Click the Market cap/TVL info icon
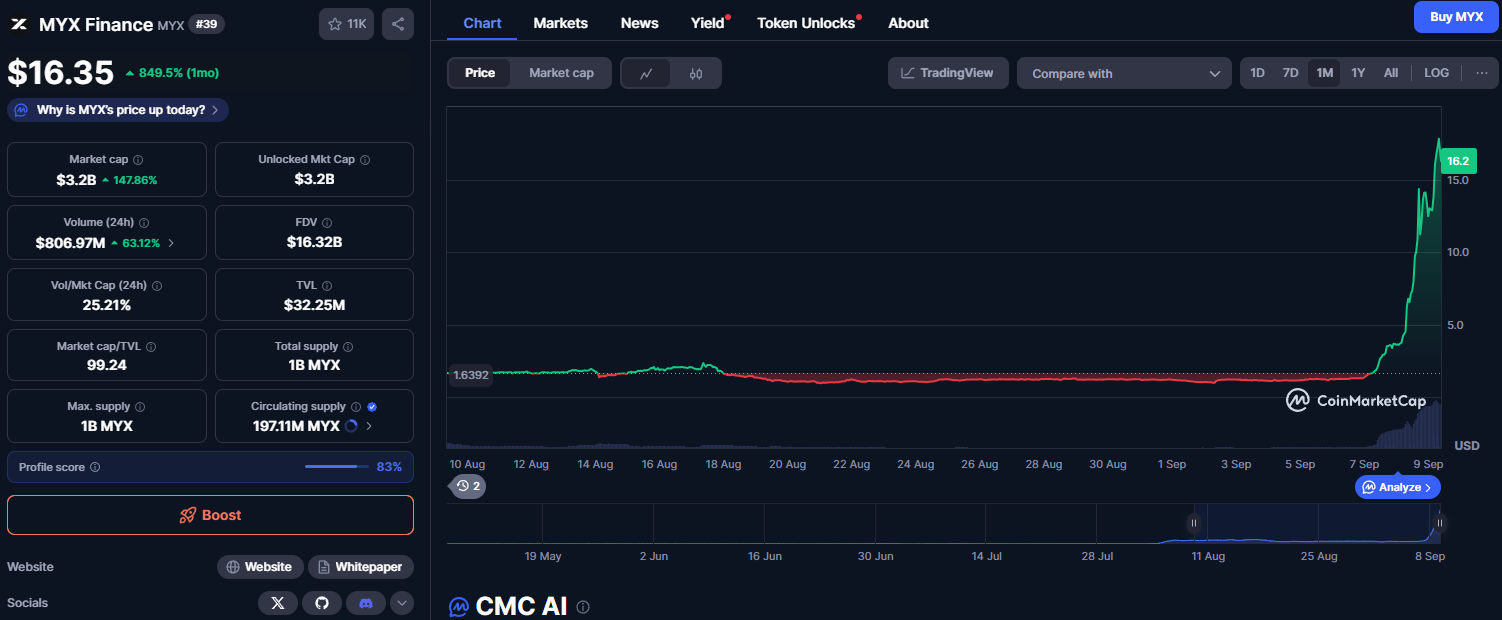The height and width of the screenshot is (620, 1502). 152,347
